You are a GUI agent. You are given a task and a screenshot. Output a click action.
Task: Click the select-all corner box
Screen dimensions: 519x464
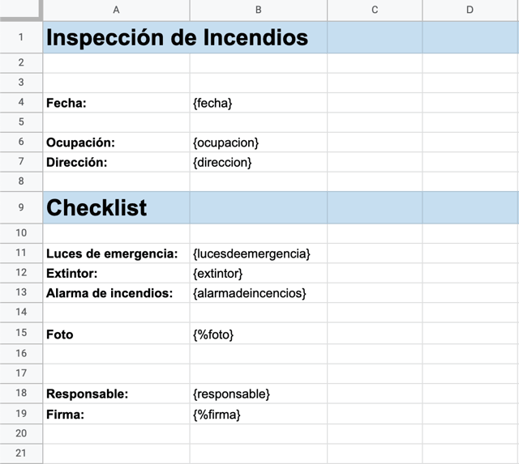(21, 10)
